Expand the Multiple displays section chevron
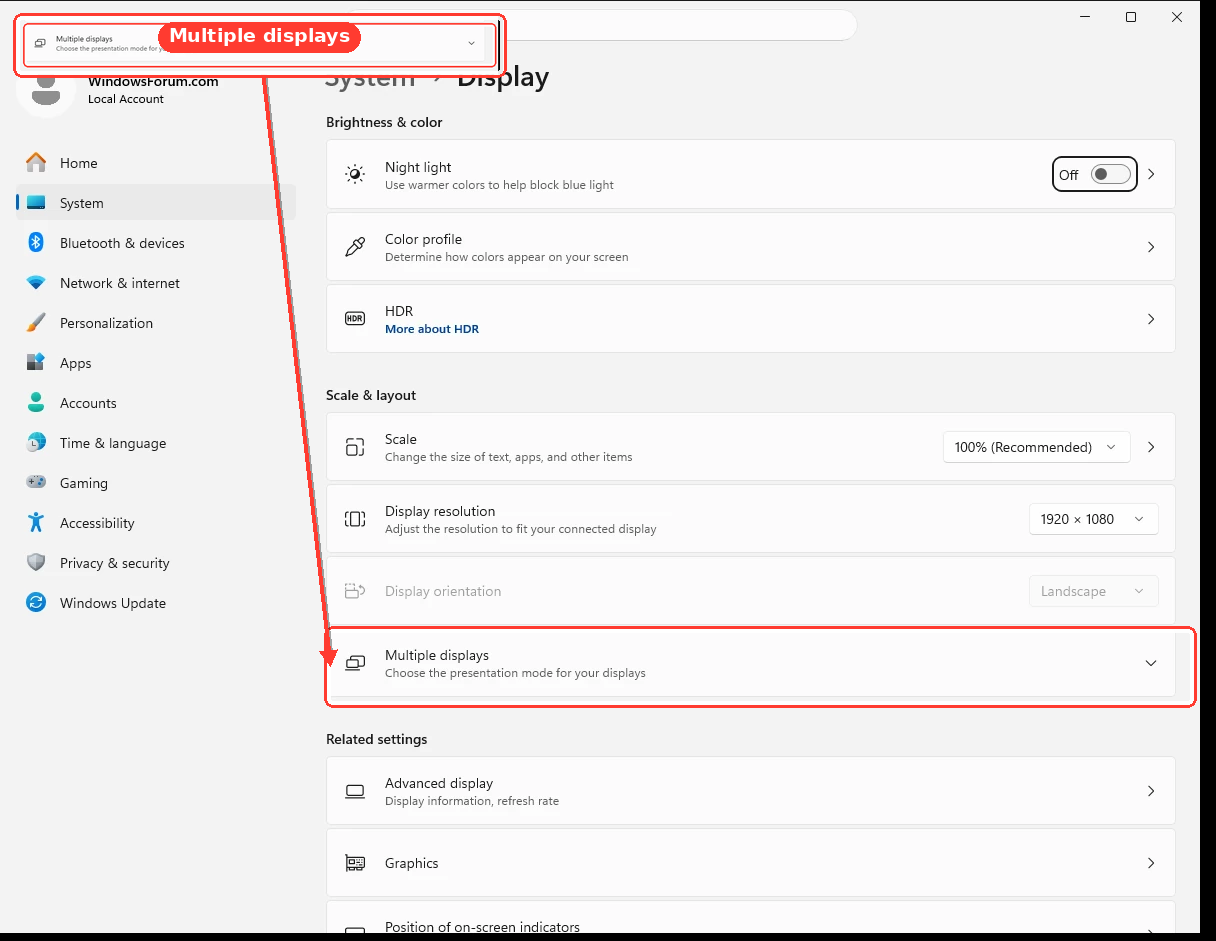The height and width of the screenshot is (941, 1216). (x=1151, y=663)
